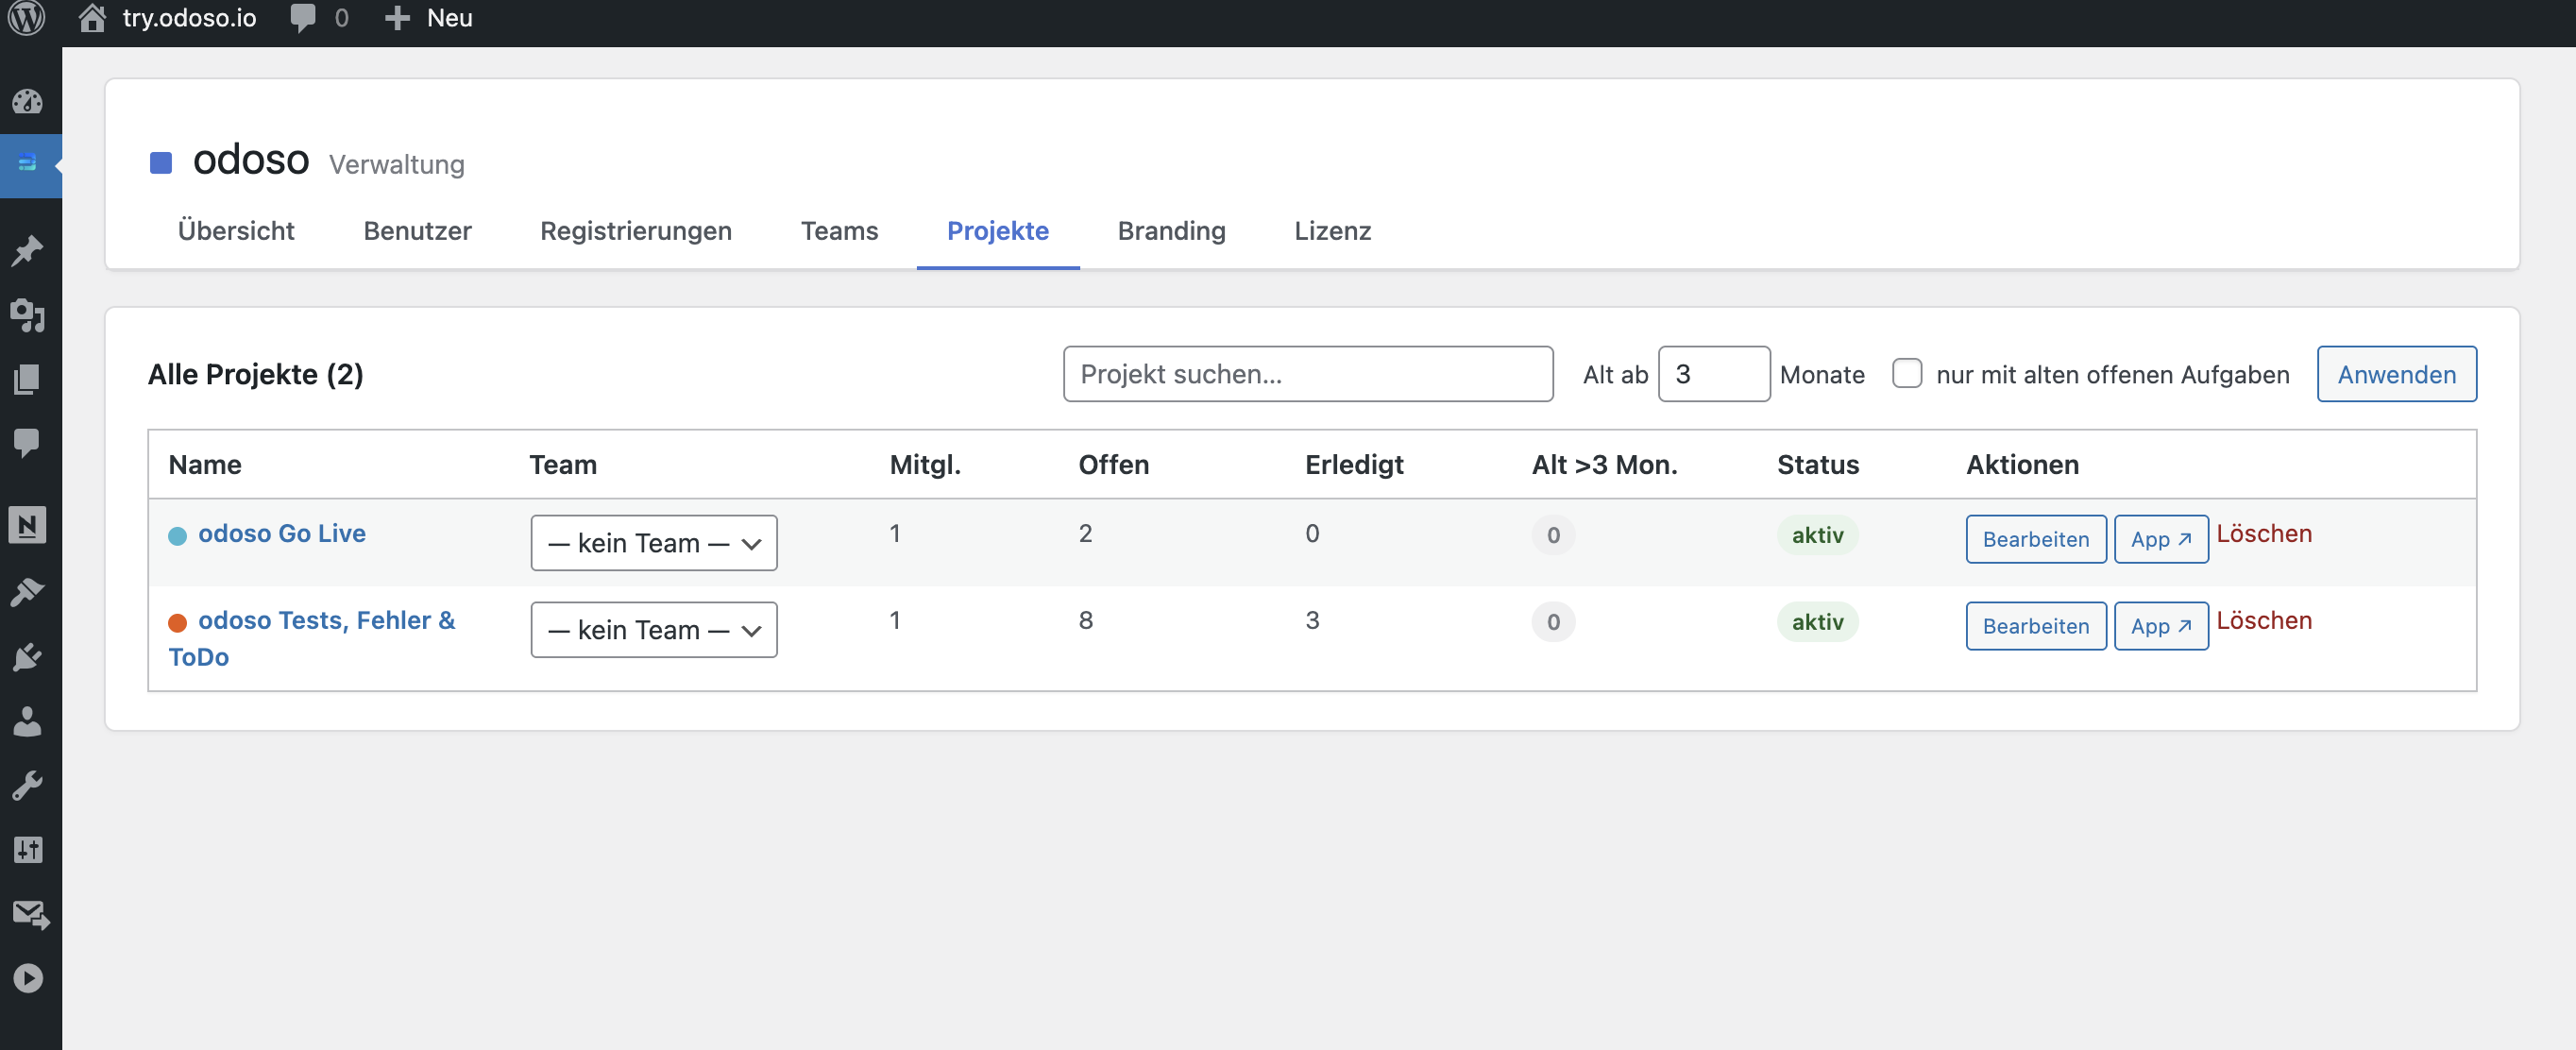Click the 'Alt >3 Mon.' column header
Screen dimensions: 2576x1050
tap(1604, 465)
